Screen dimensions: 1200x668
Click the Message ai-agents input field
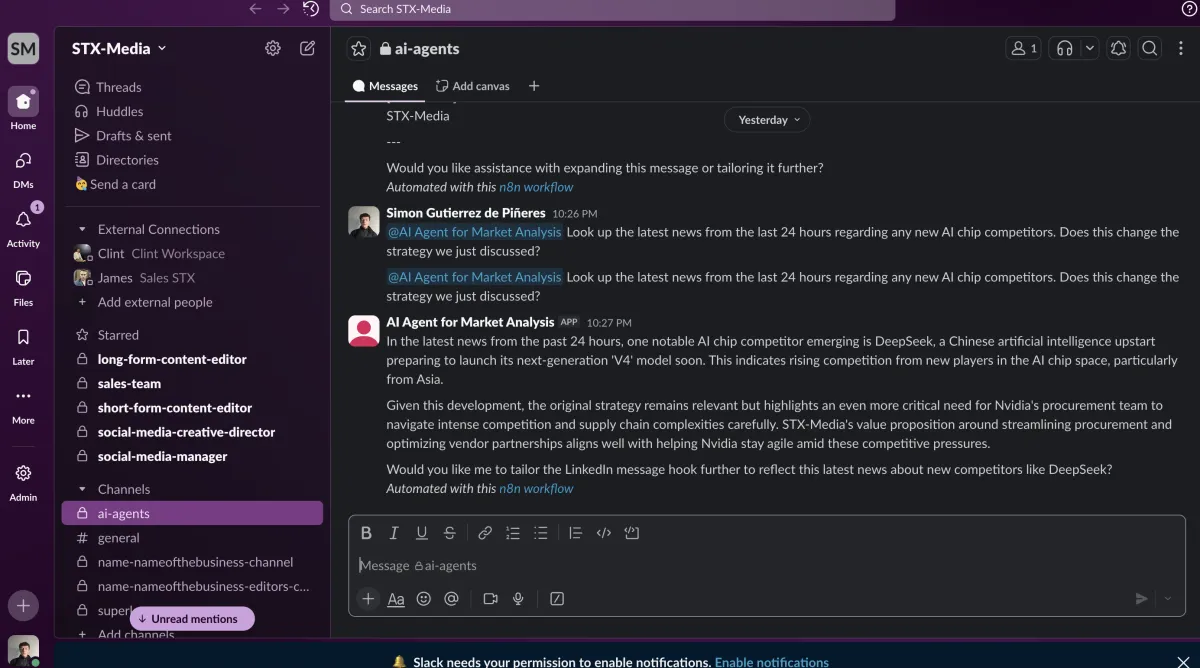[766, 566]
